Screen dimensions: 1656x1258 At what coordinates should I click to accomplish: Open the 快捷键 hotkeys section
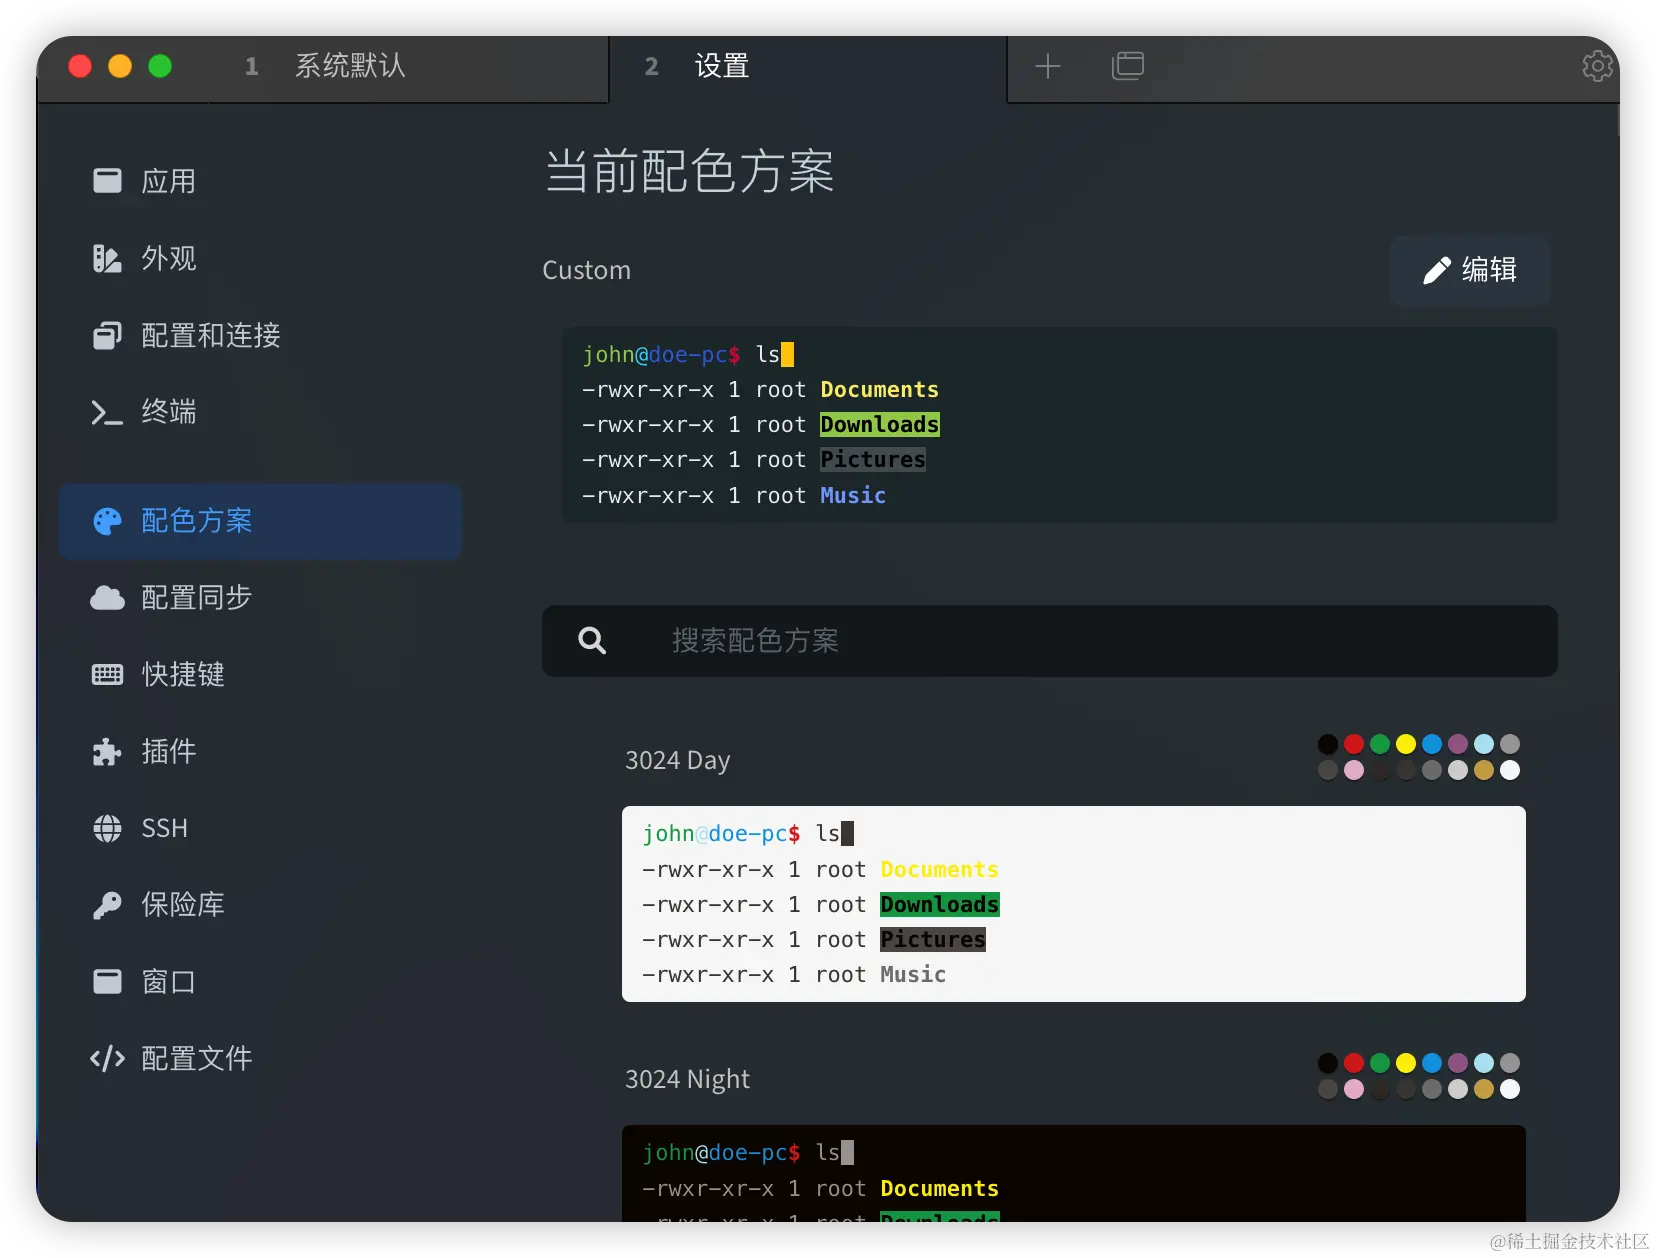[260, 675]
